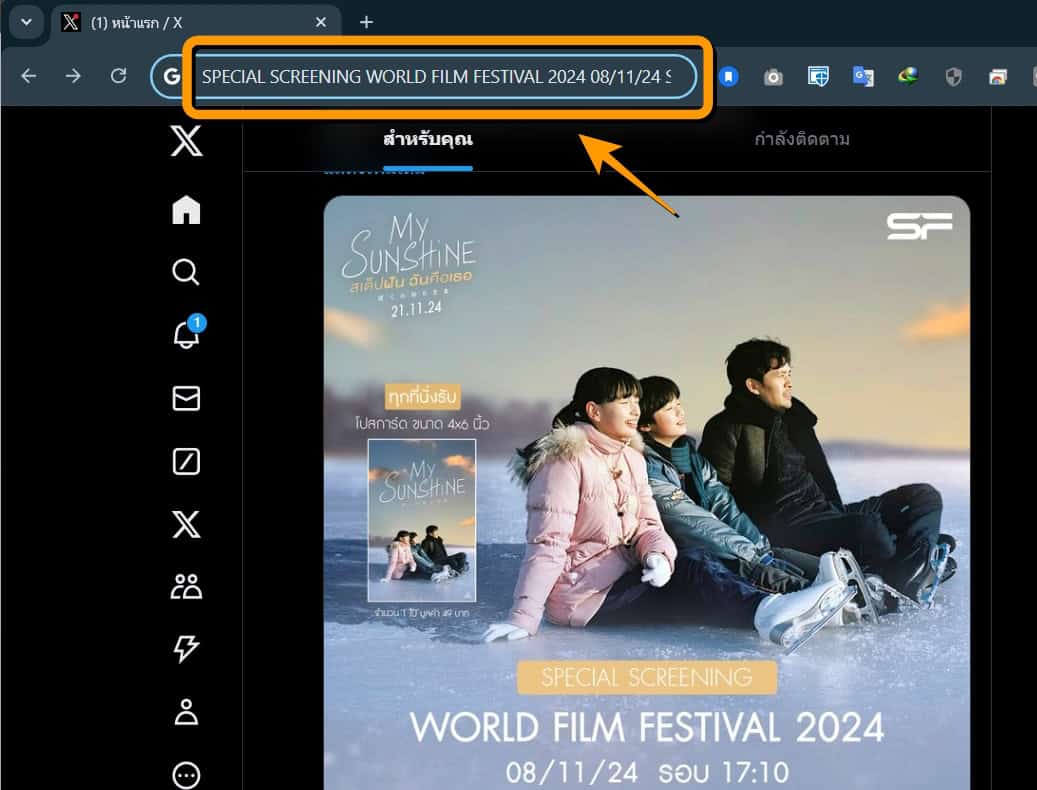Image resolution: width=1037 pixels, height=790 pixels.
Task: Open Communities people icon in the sidebar
Action: (x=186, y=587)
